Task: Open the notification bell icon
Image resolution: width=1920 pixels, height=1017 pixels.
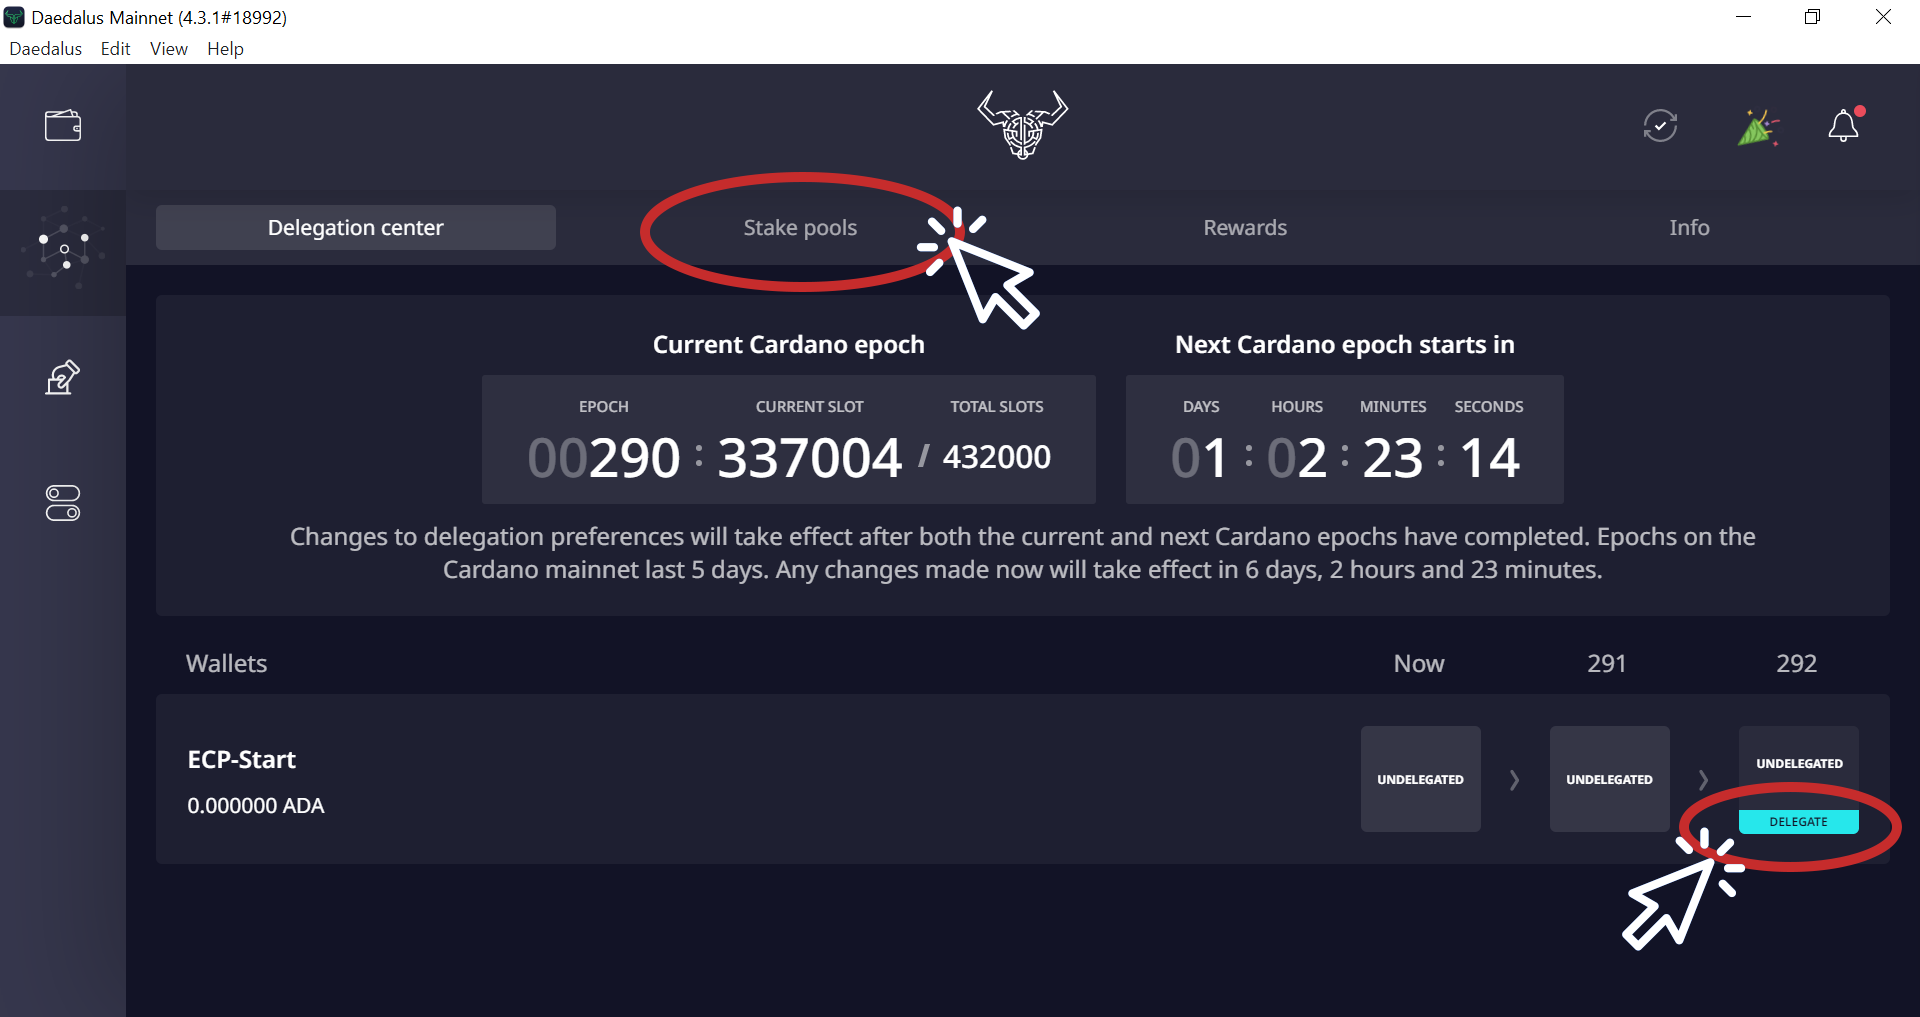Action: coord(1843,126)
